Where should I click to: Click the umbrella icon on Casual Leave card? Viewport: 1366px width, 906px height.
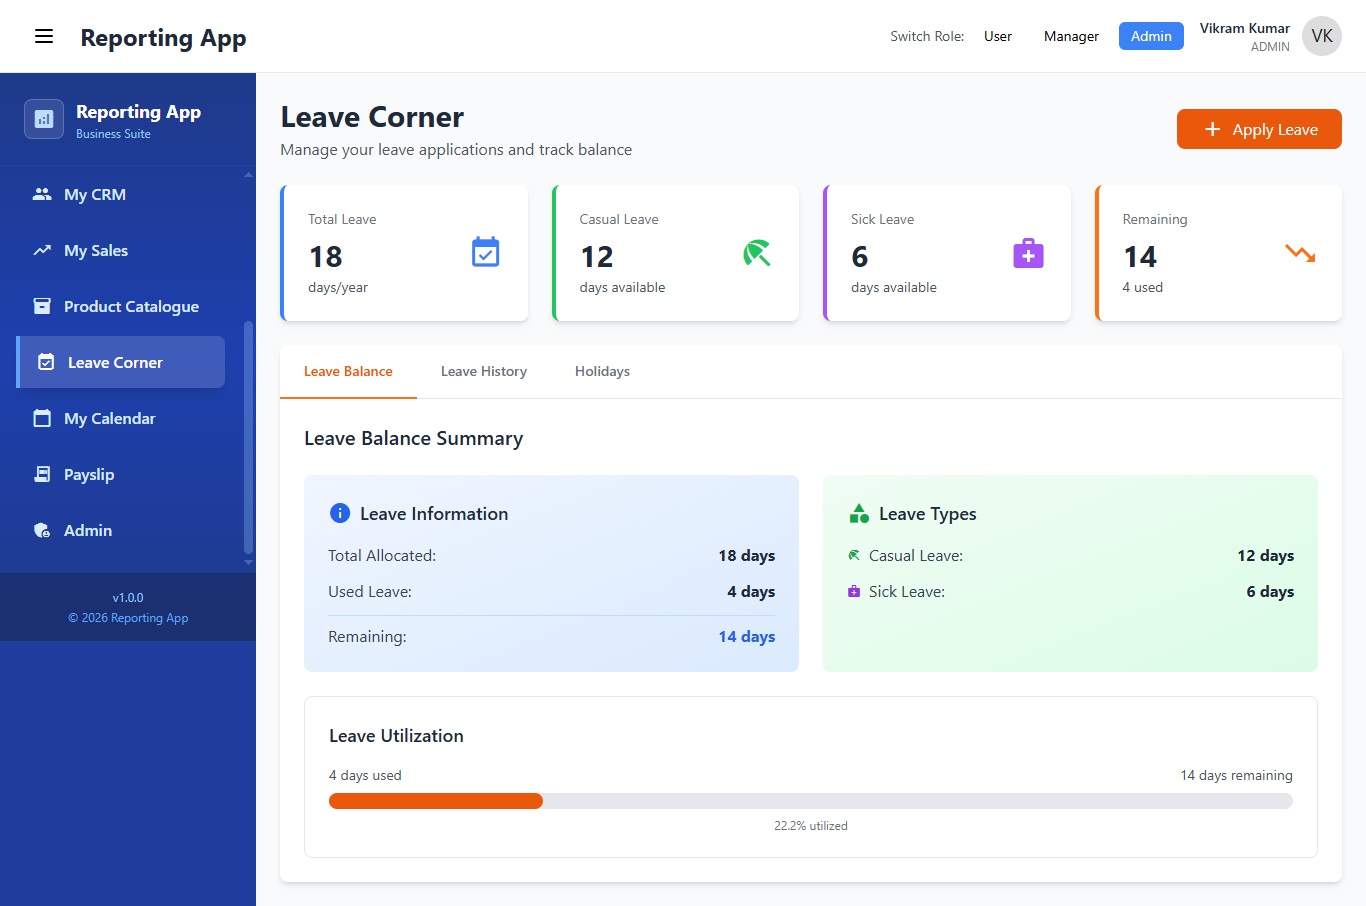[x=757, y=253]
